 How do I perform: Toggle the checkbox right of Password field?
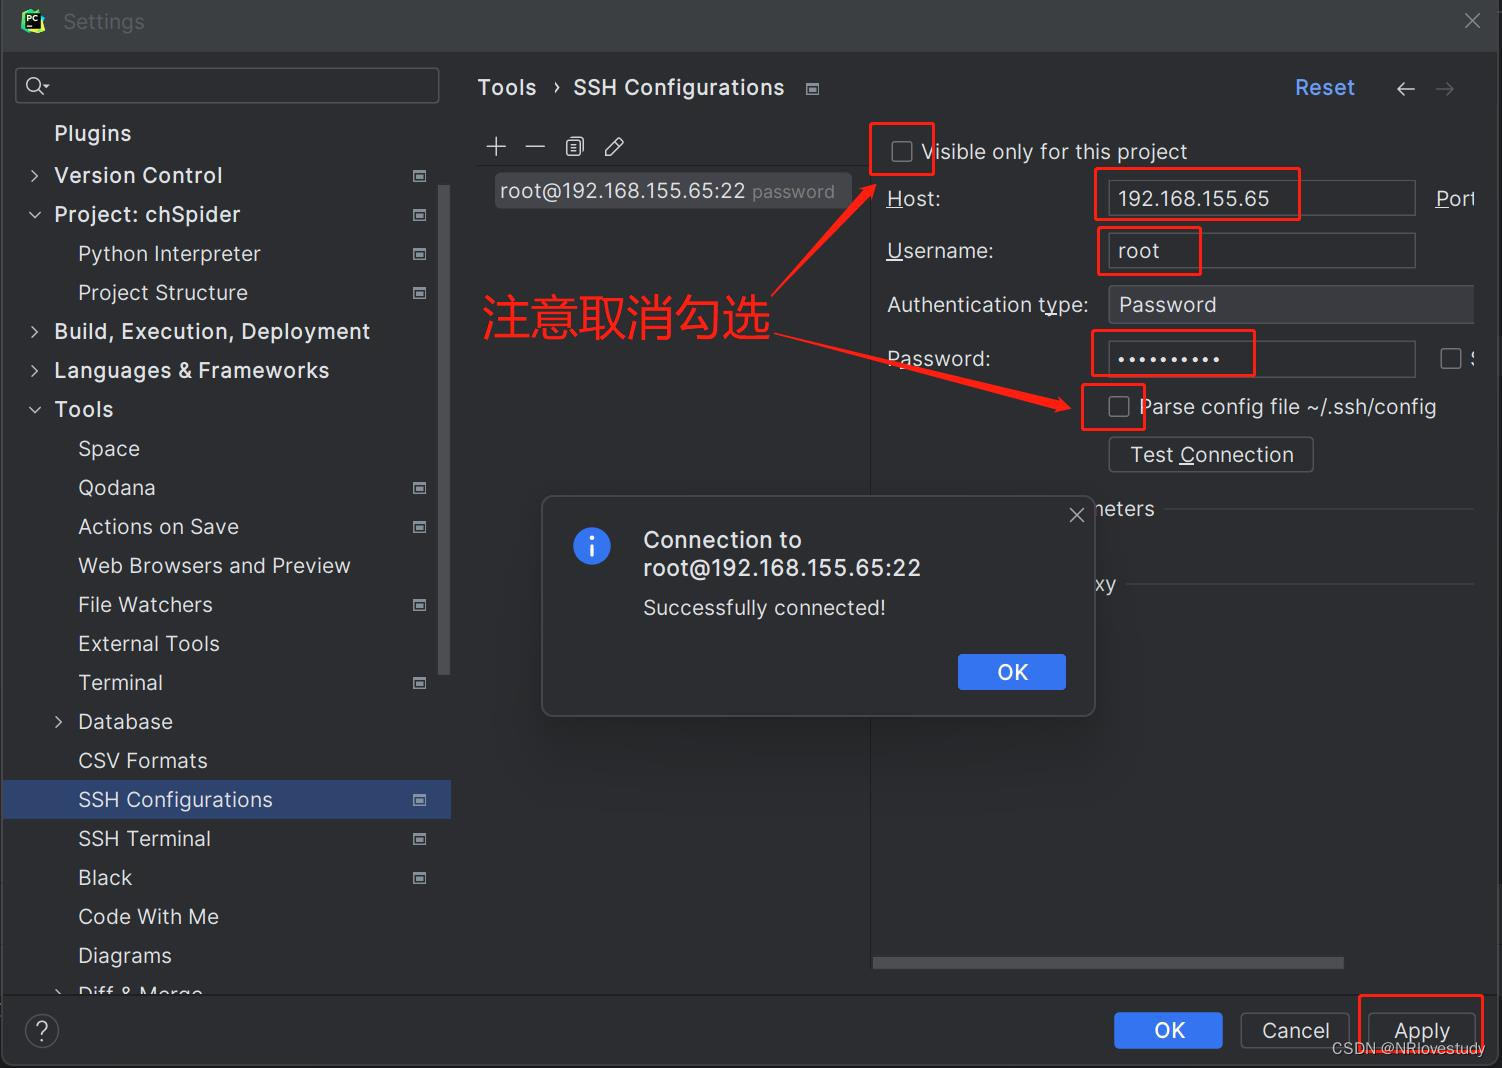click(1449, 357)
